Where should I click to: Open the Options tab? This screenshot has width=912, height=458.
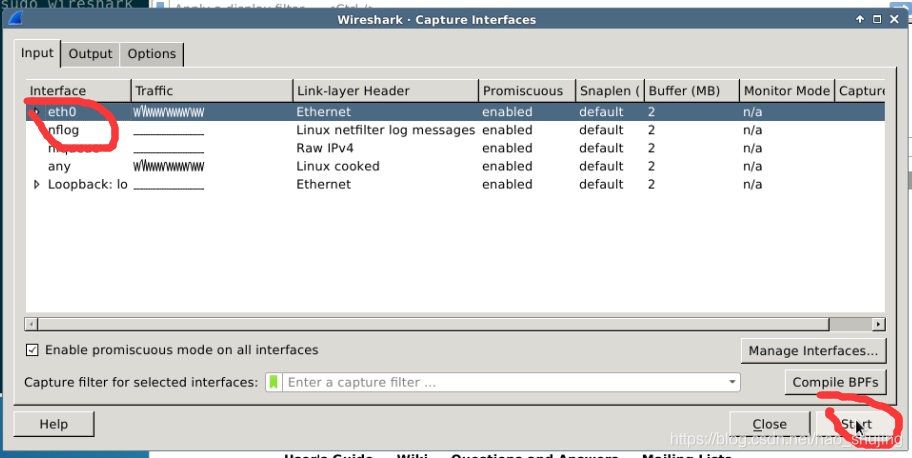coord(151,54)
